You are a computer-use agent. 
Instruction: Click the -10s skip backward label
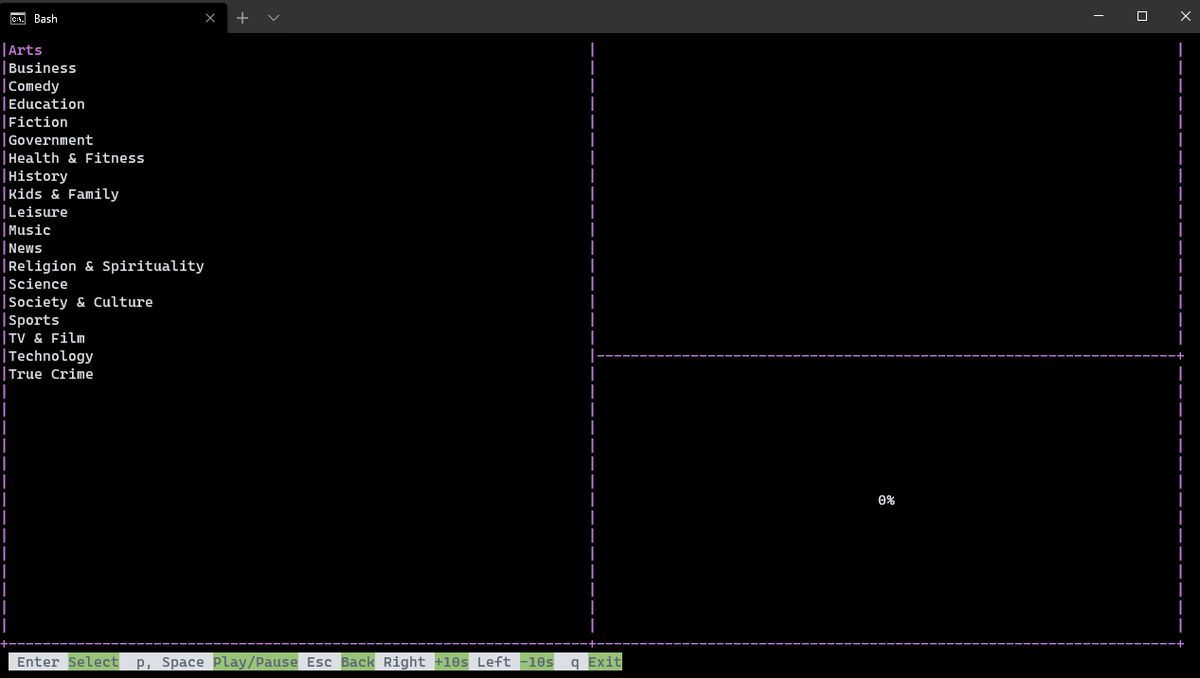coord(537,662)
